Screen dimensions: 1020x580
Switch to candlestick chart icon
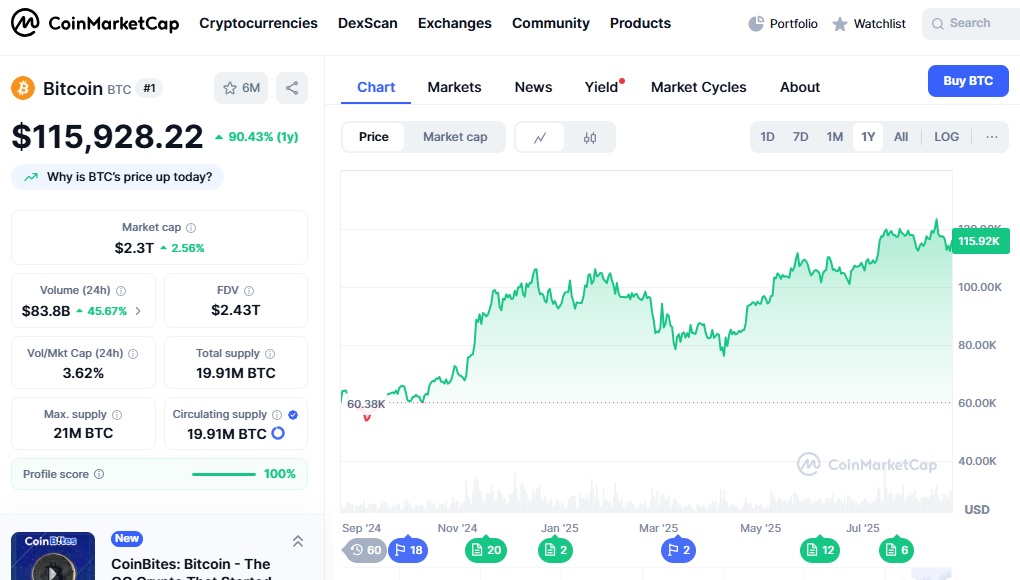click(590, 137)
